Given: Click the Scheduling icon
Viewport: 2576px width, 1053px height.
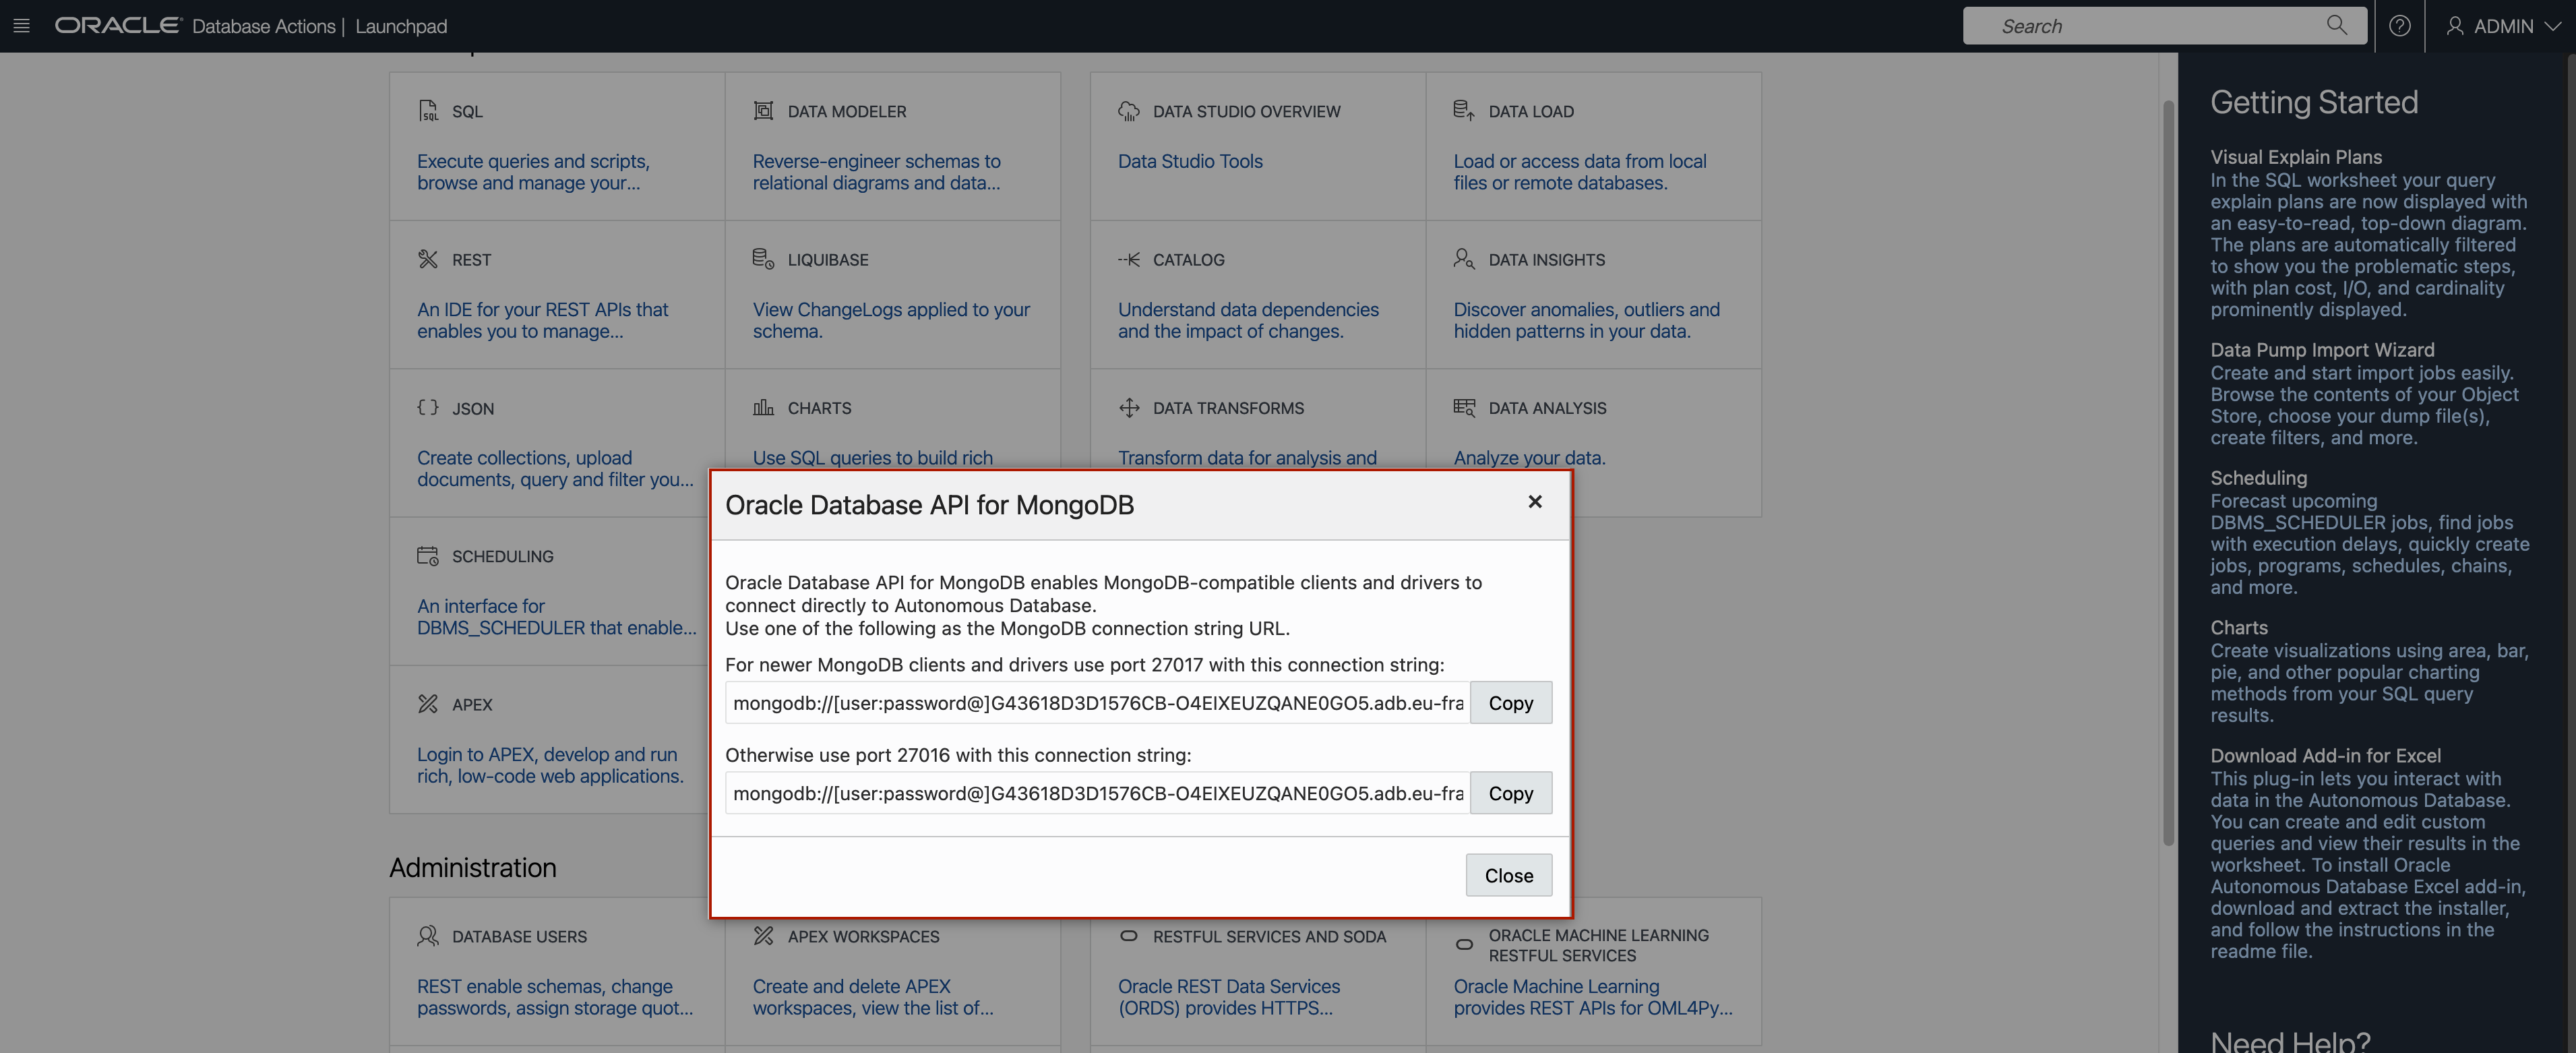Looking at the screenshot, I should [x=429, y=556].
